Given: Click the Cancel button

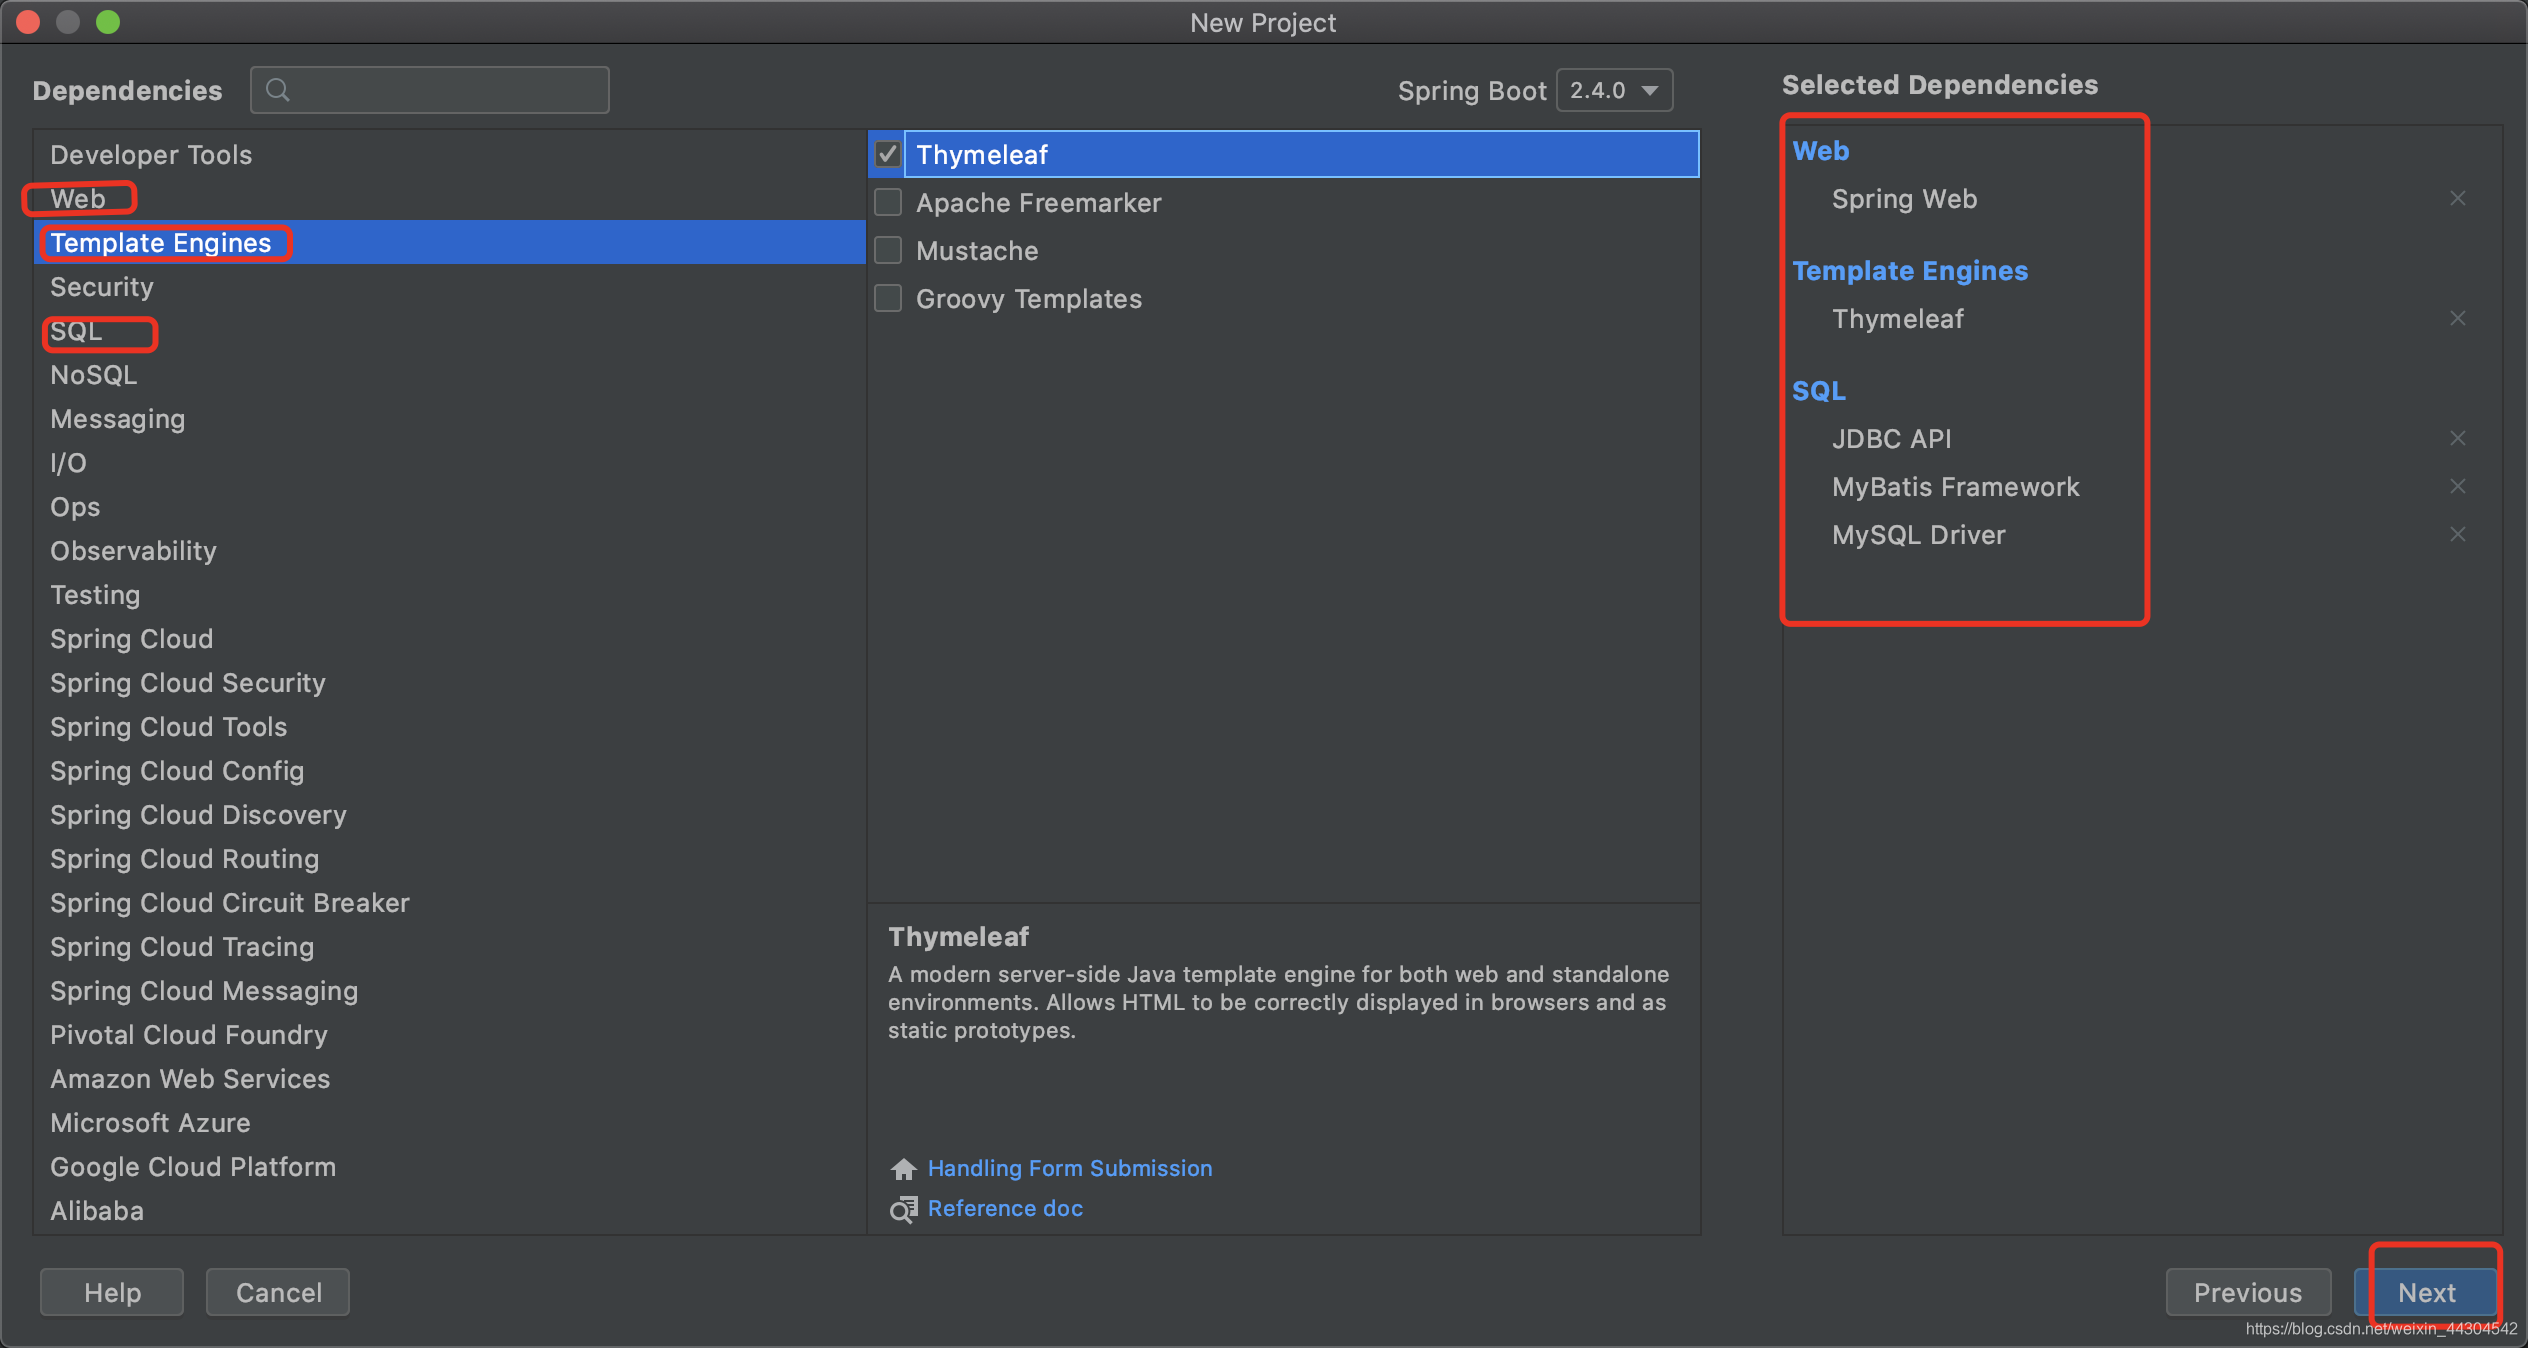Looking at the screenshot, I should pyautogui.click(x=278, y=1292).
